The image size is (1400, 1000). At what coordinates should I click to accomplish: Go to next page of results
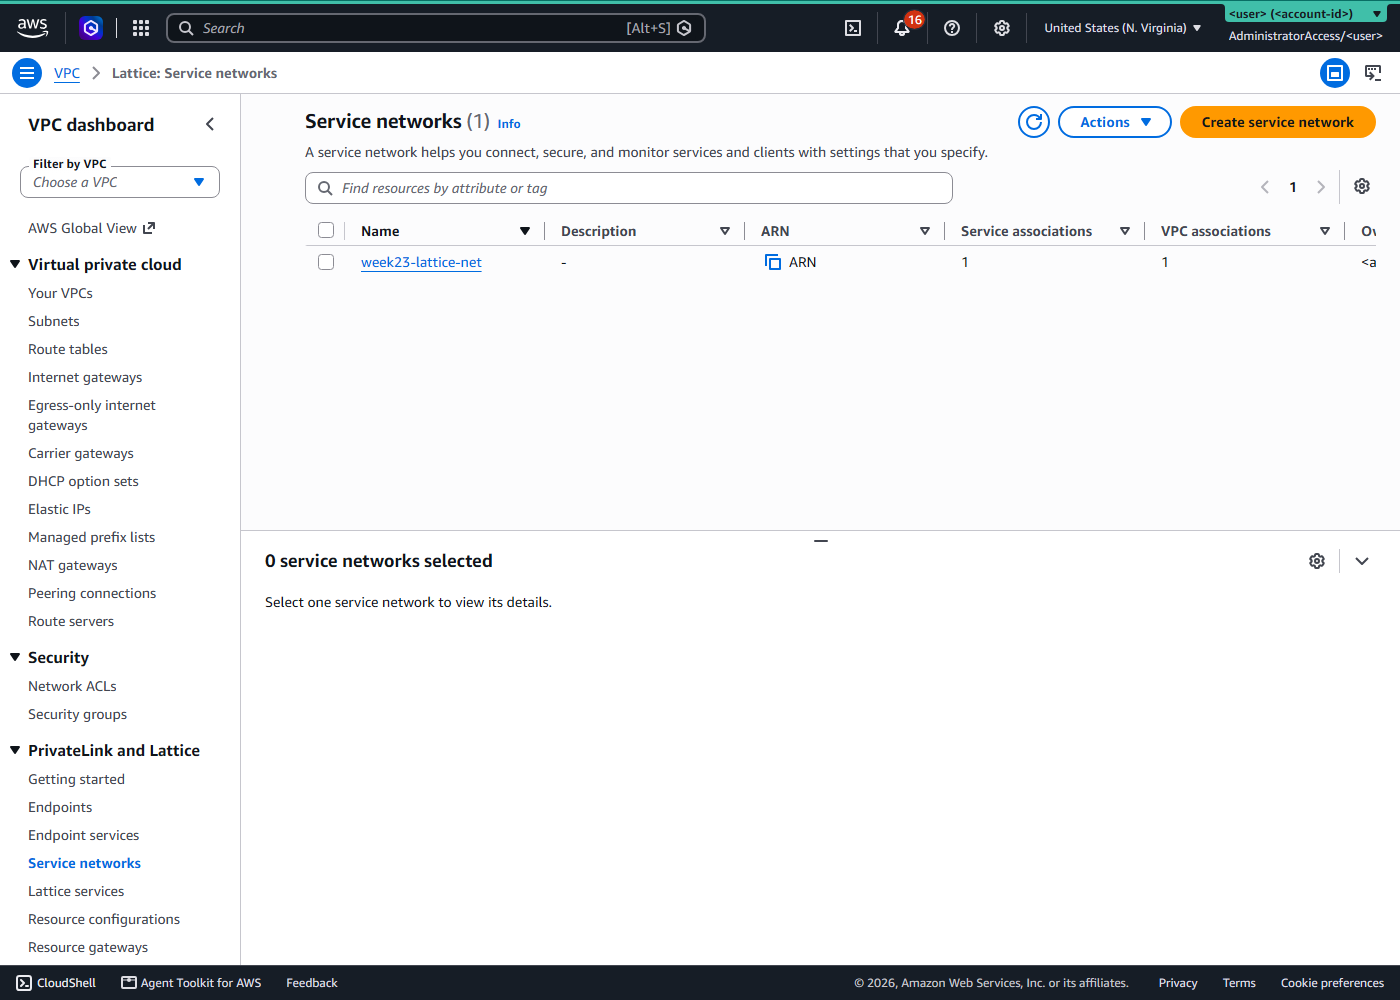[1321, 187]
